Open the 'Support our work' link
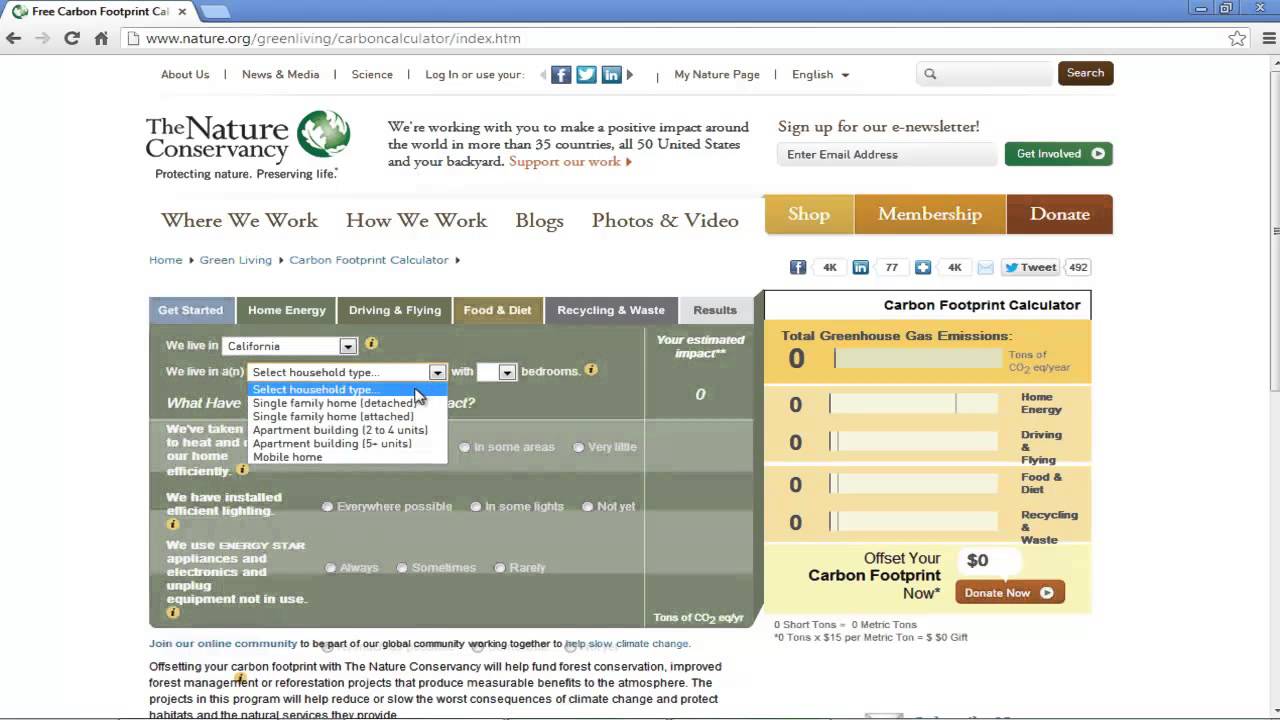The height and width of the screenshot is (720, 1280). tap(570, 161)
